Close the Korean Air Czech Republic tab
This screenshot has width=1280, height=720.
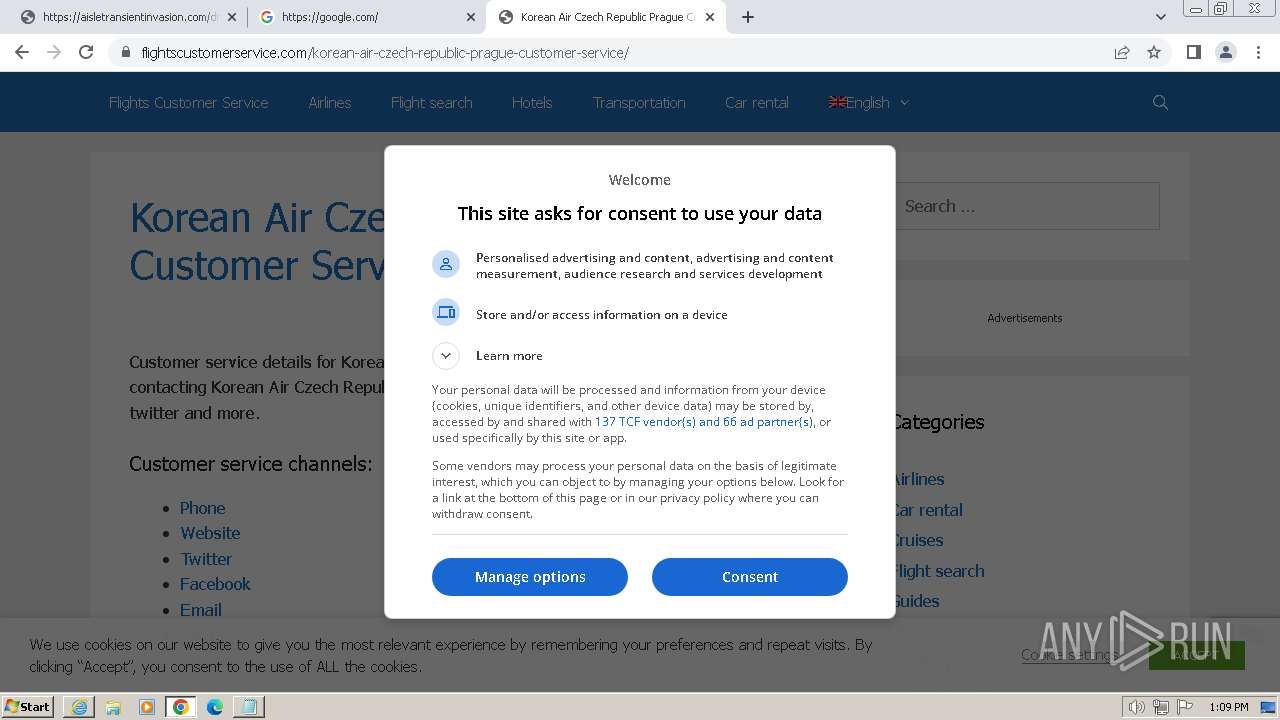(710, 17)
